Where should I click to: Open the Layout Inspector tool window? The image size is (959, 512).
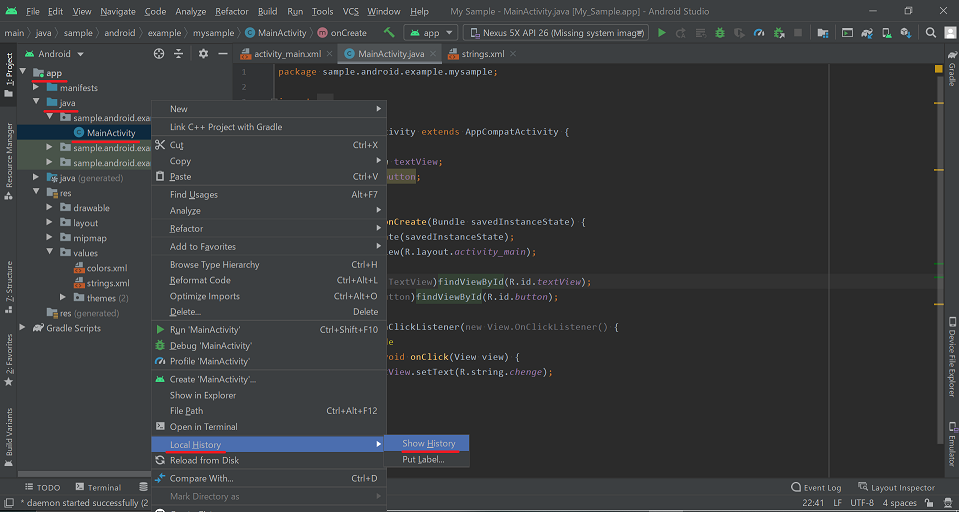coord(896,488)
